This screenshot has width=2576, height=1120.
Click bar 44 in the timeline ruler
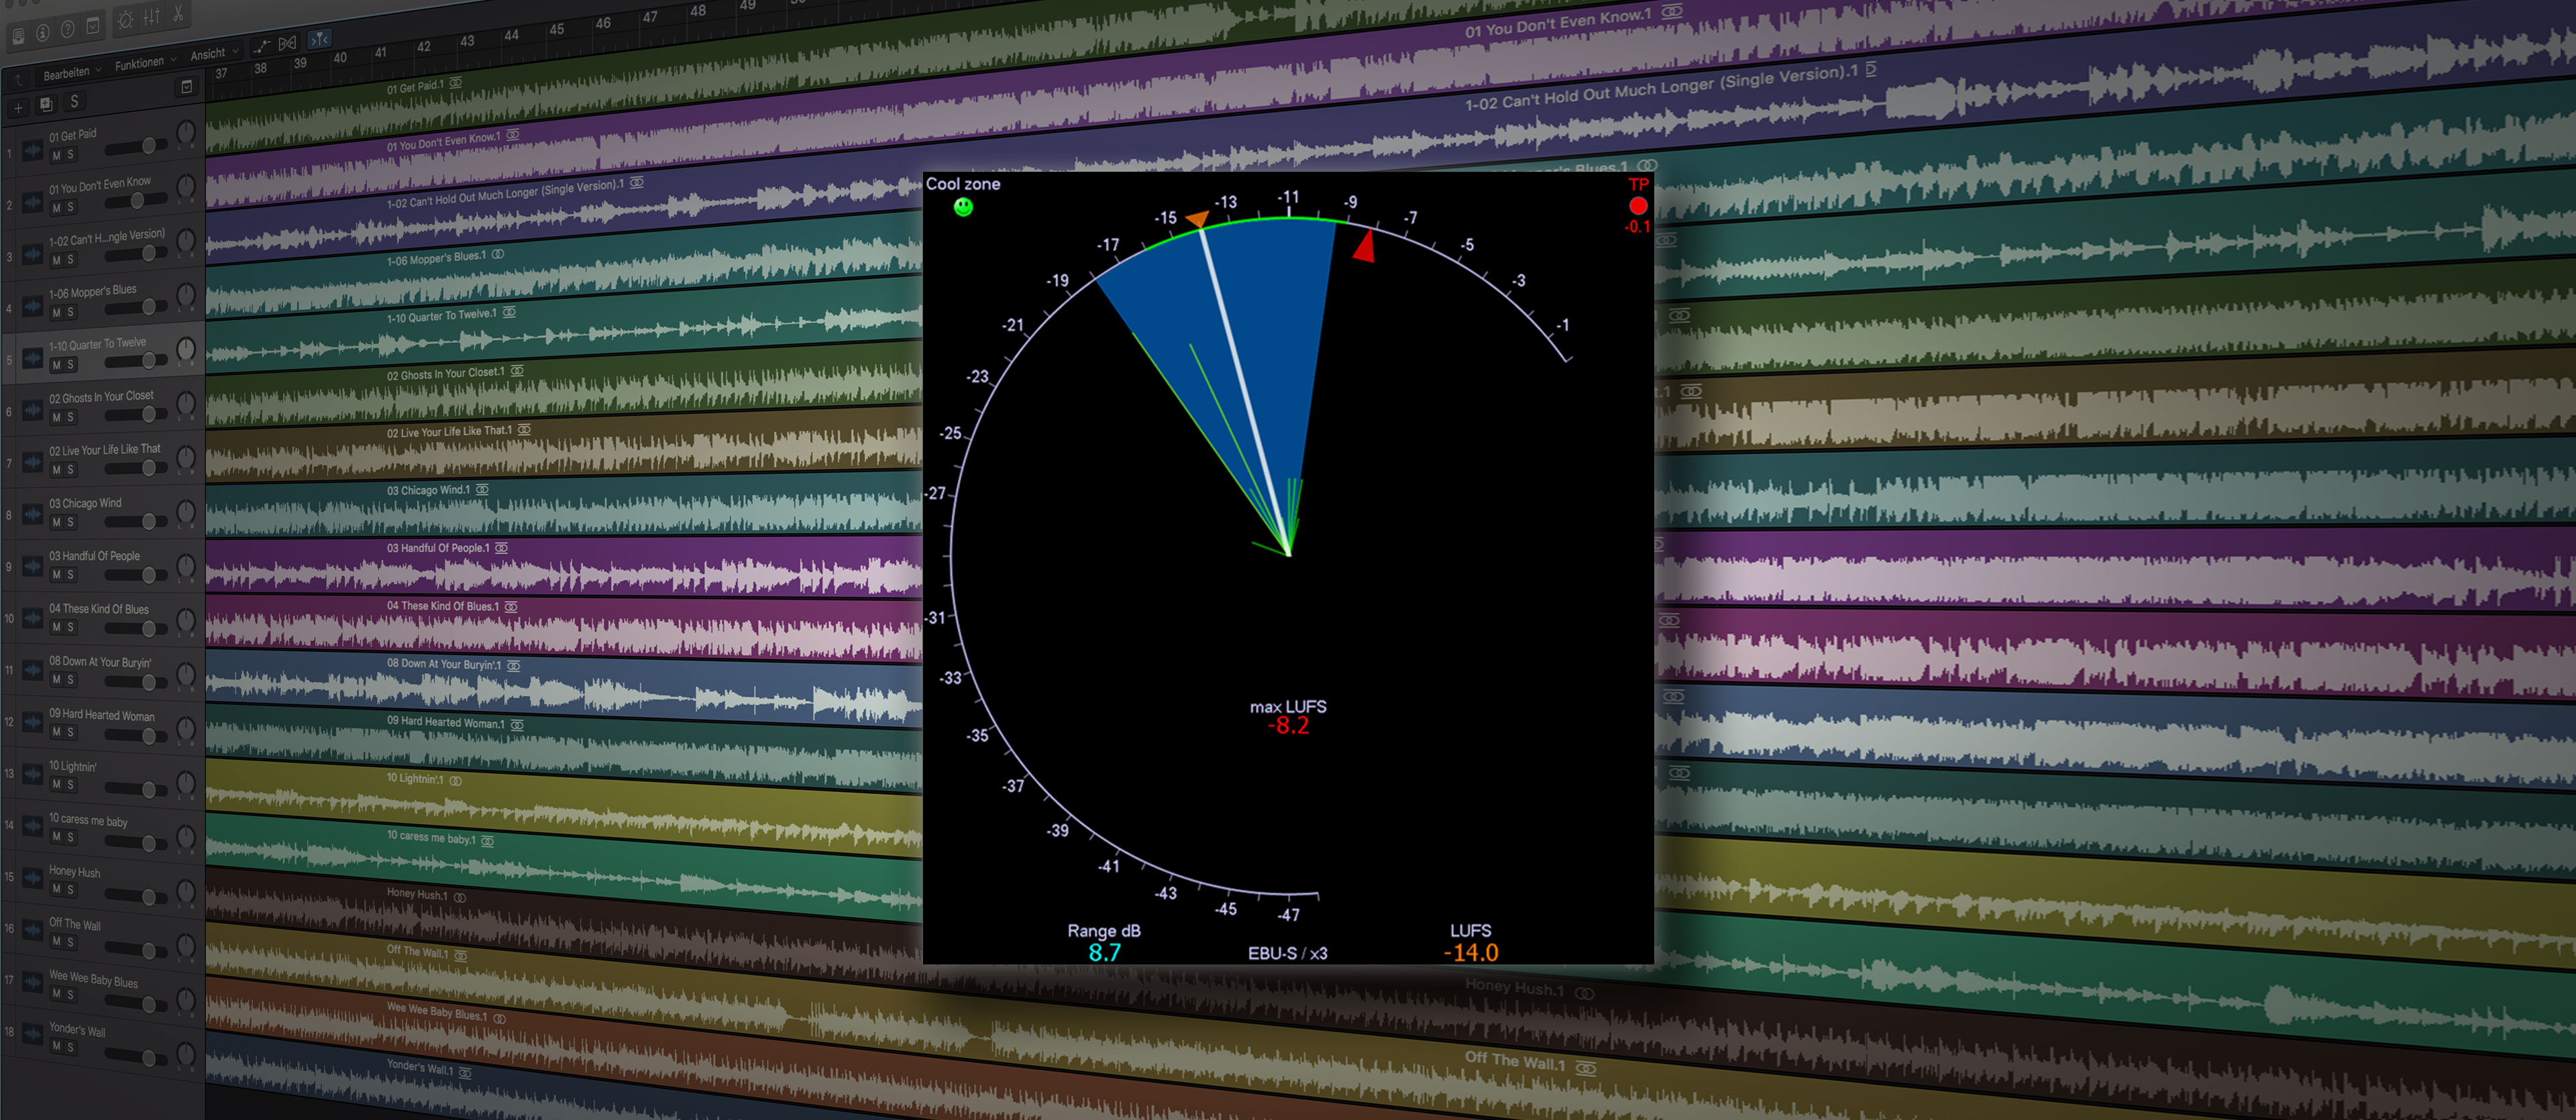click(511, 35)
